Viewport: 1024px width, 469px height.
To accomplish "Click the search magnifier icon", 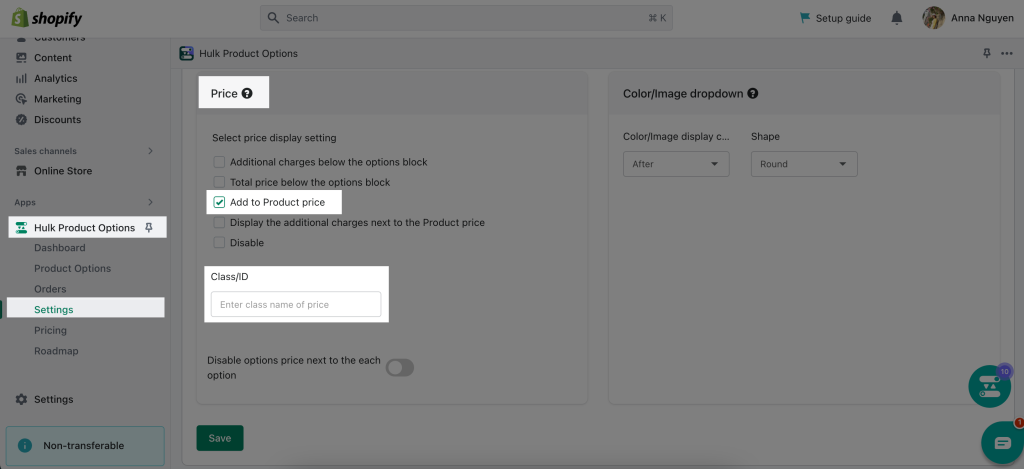I will (x=274, y=18).
